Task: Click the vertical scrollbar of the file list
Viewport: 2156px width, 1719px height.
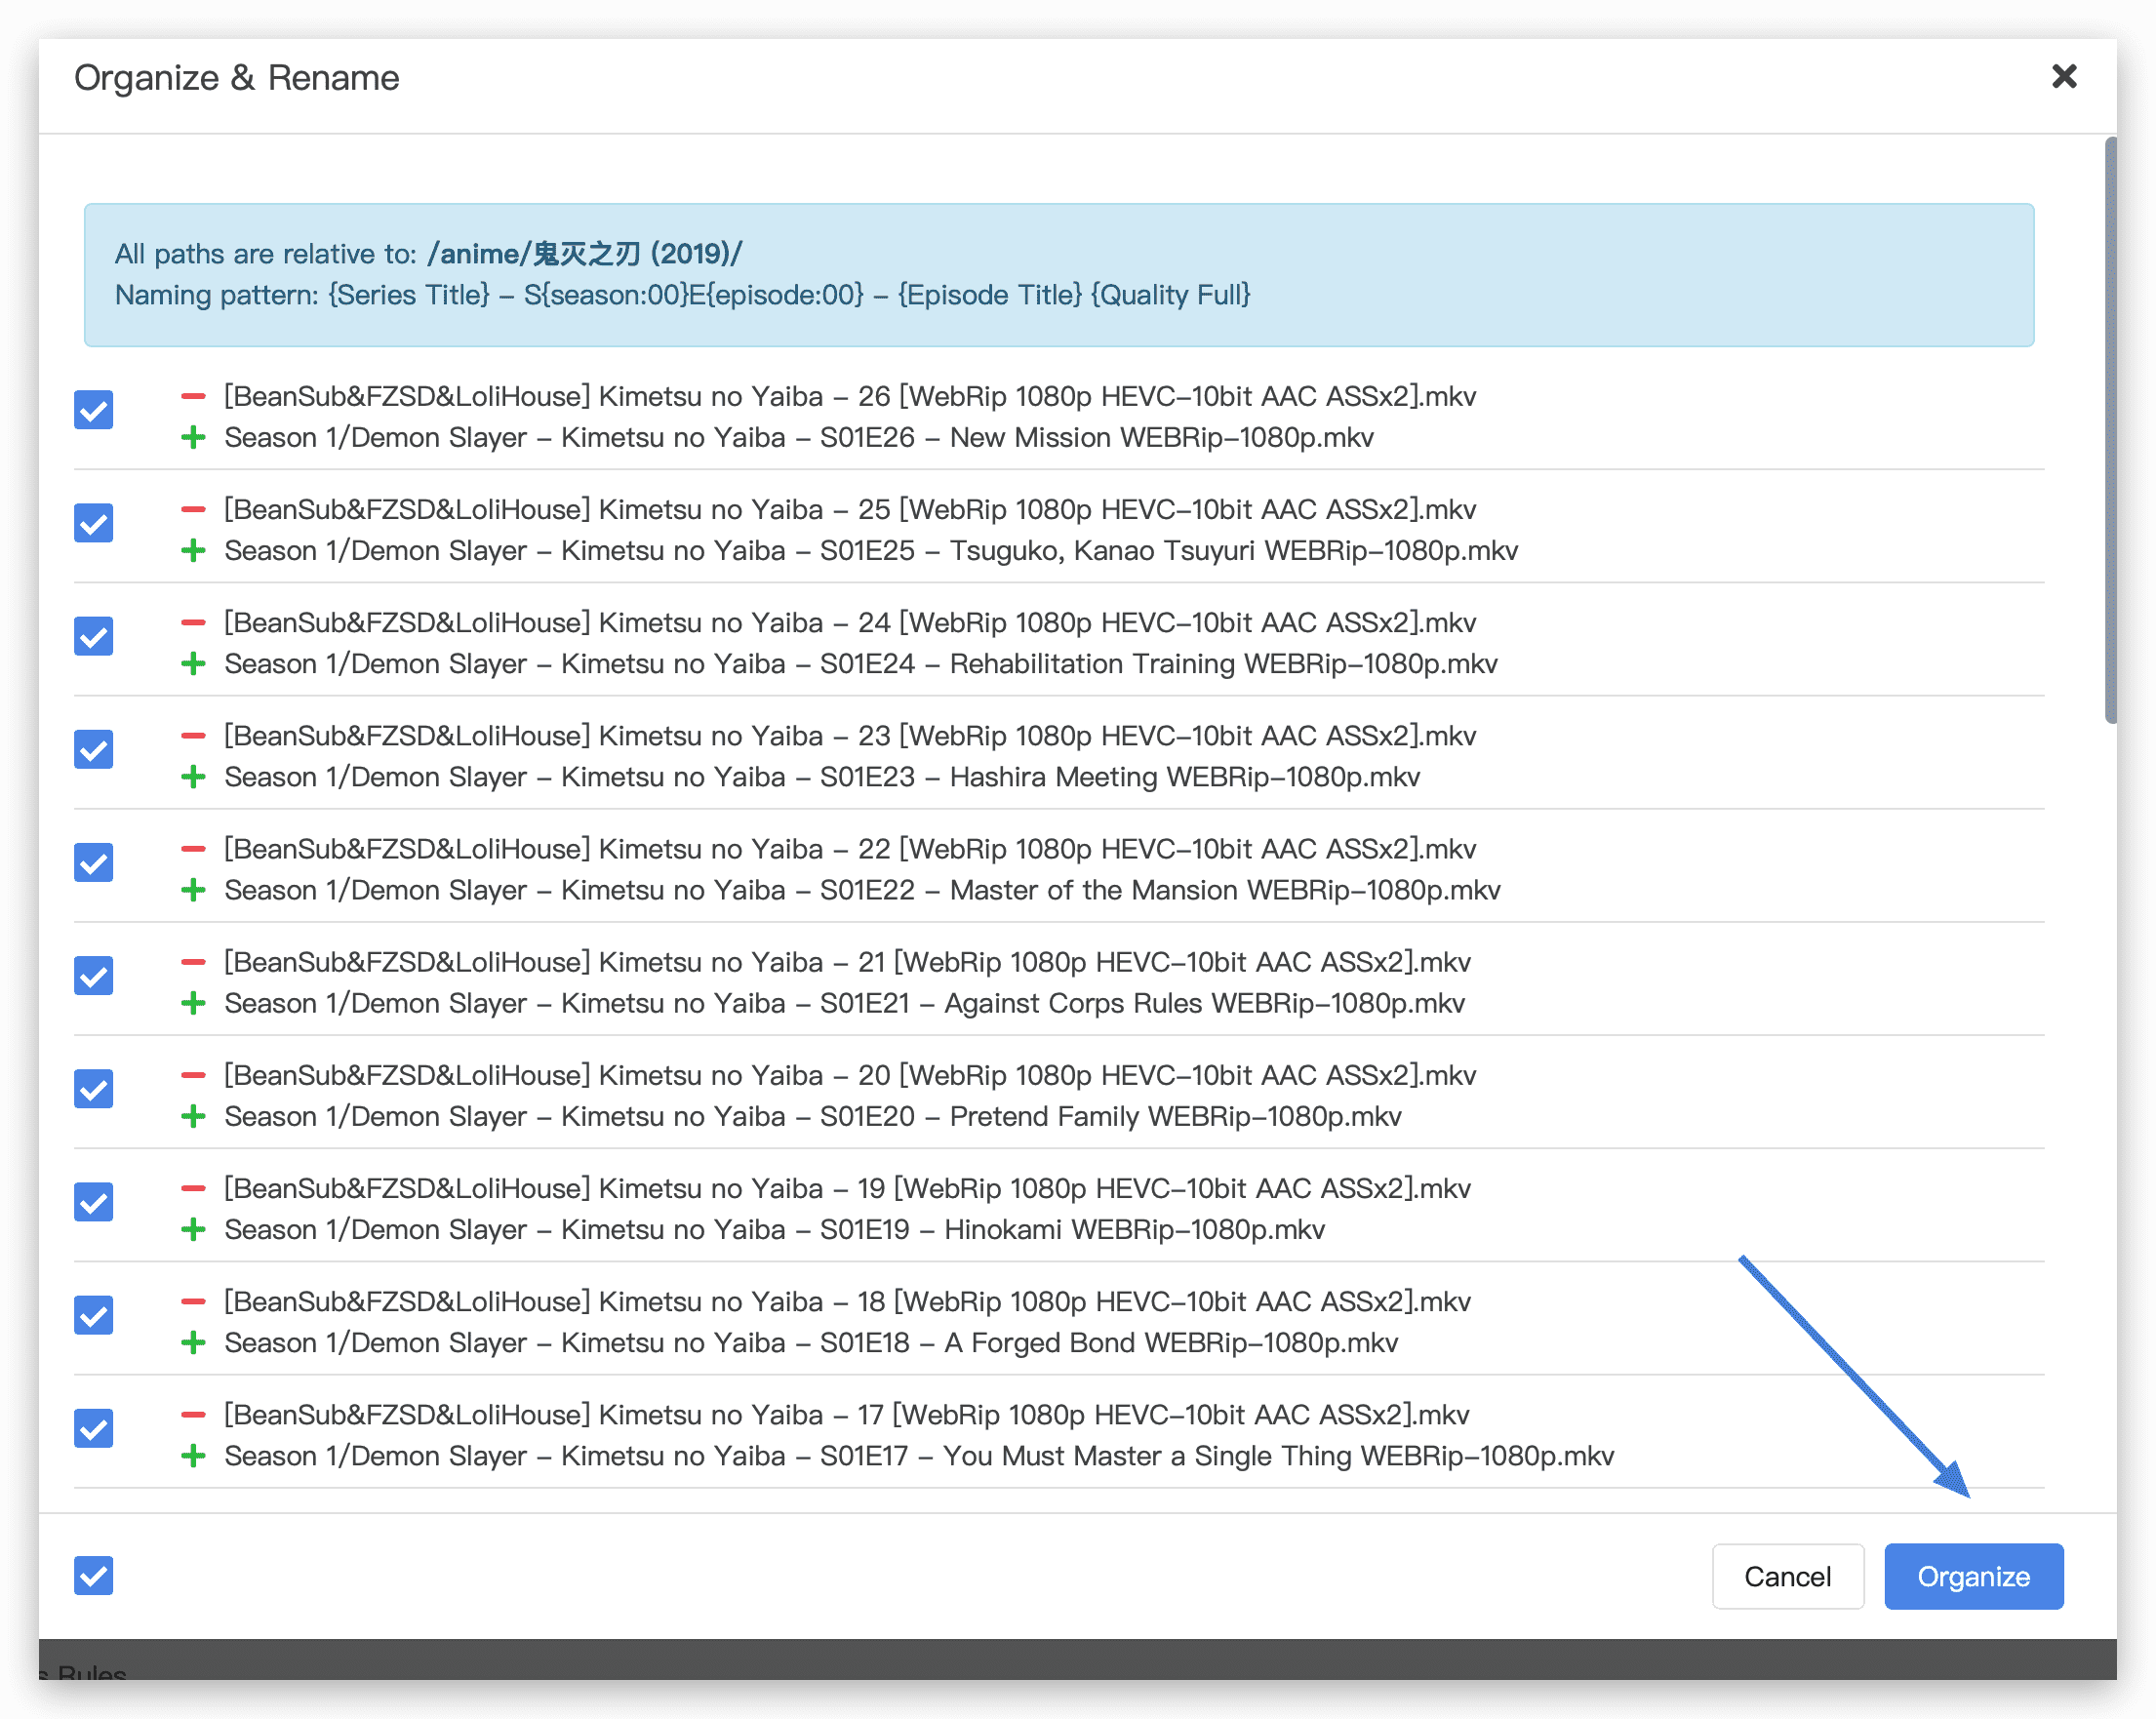Action: 2110,430
